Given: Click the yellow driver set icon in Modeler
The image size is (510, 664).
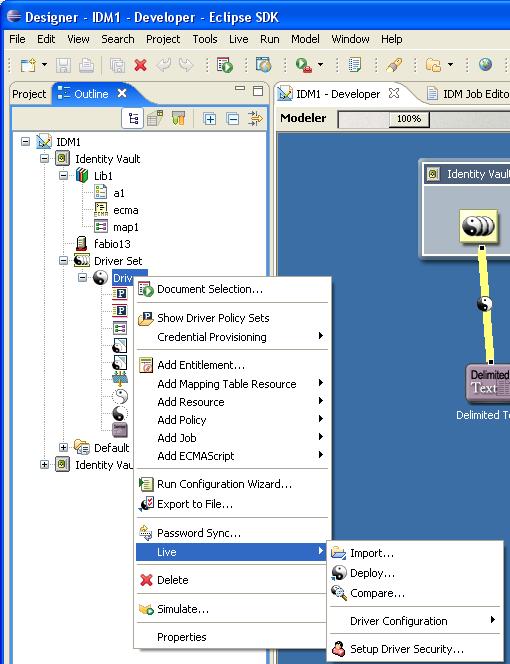Looking at the screenshot, I should [x=479, y=226].
